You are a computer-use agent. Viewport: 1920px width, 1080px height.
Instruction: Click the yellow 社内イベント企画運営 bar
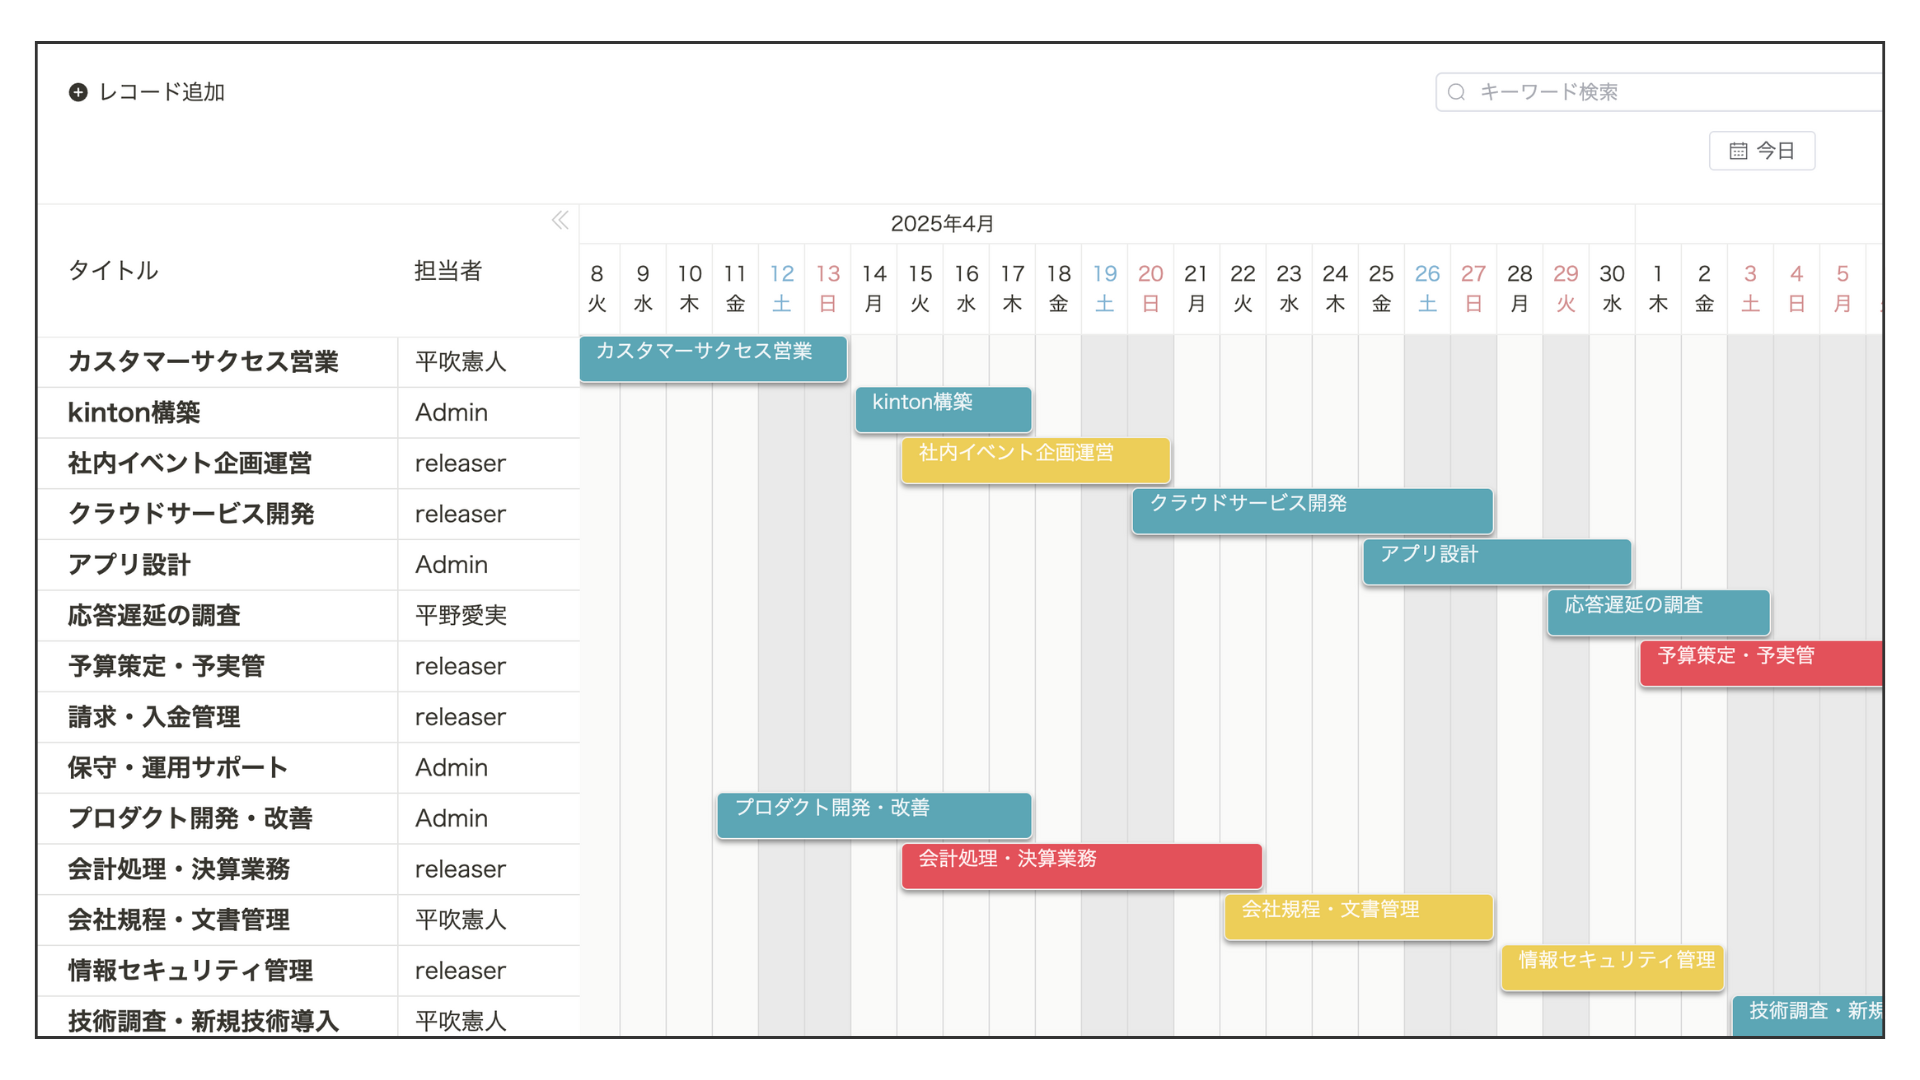coord(1035,460)
